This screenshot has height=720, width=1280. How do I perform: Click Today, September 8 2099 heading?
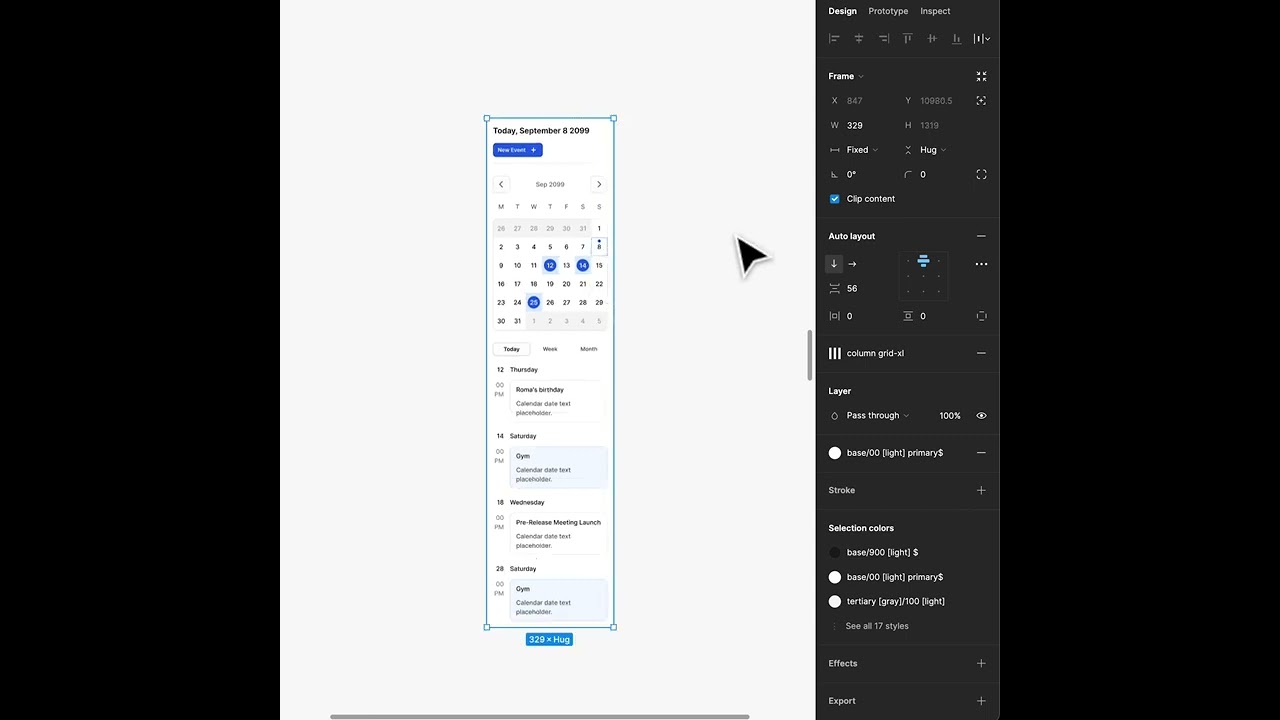click(541, 130)
